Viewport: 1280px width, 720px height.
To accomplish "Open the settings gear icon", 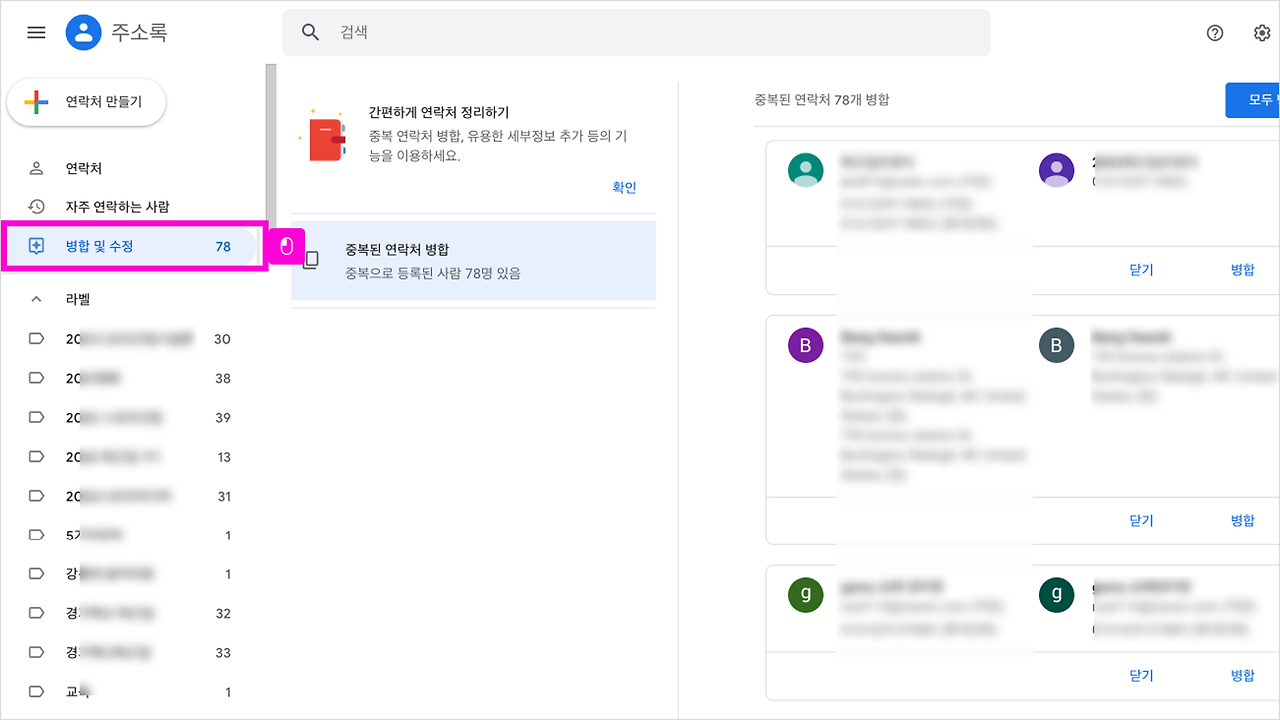I will coord(1261,33).
